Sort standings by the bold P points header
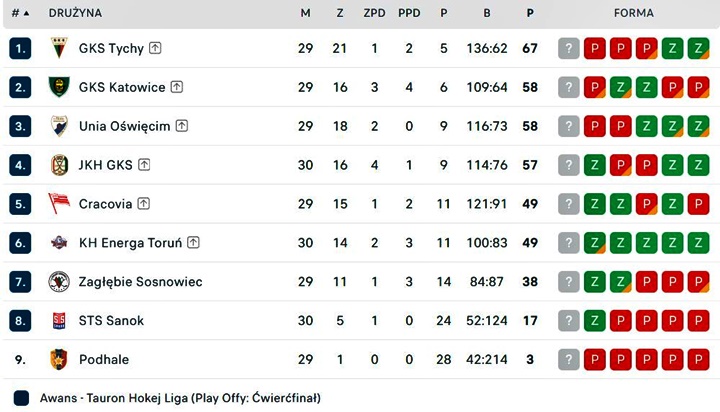720x412 pixels. [x=530, y=13]
